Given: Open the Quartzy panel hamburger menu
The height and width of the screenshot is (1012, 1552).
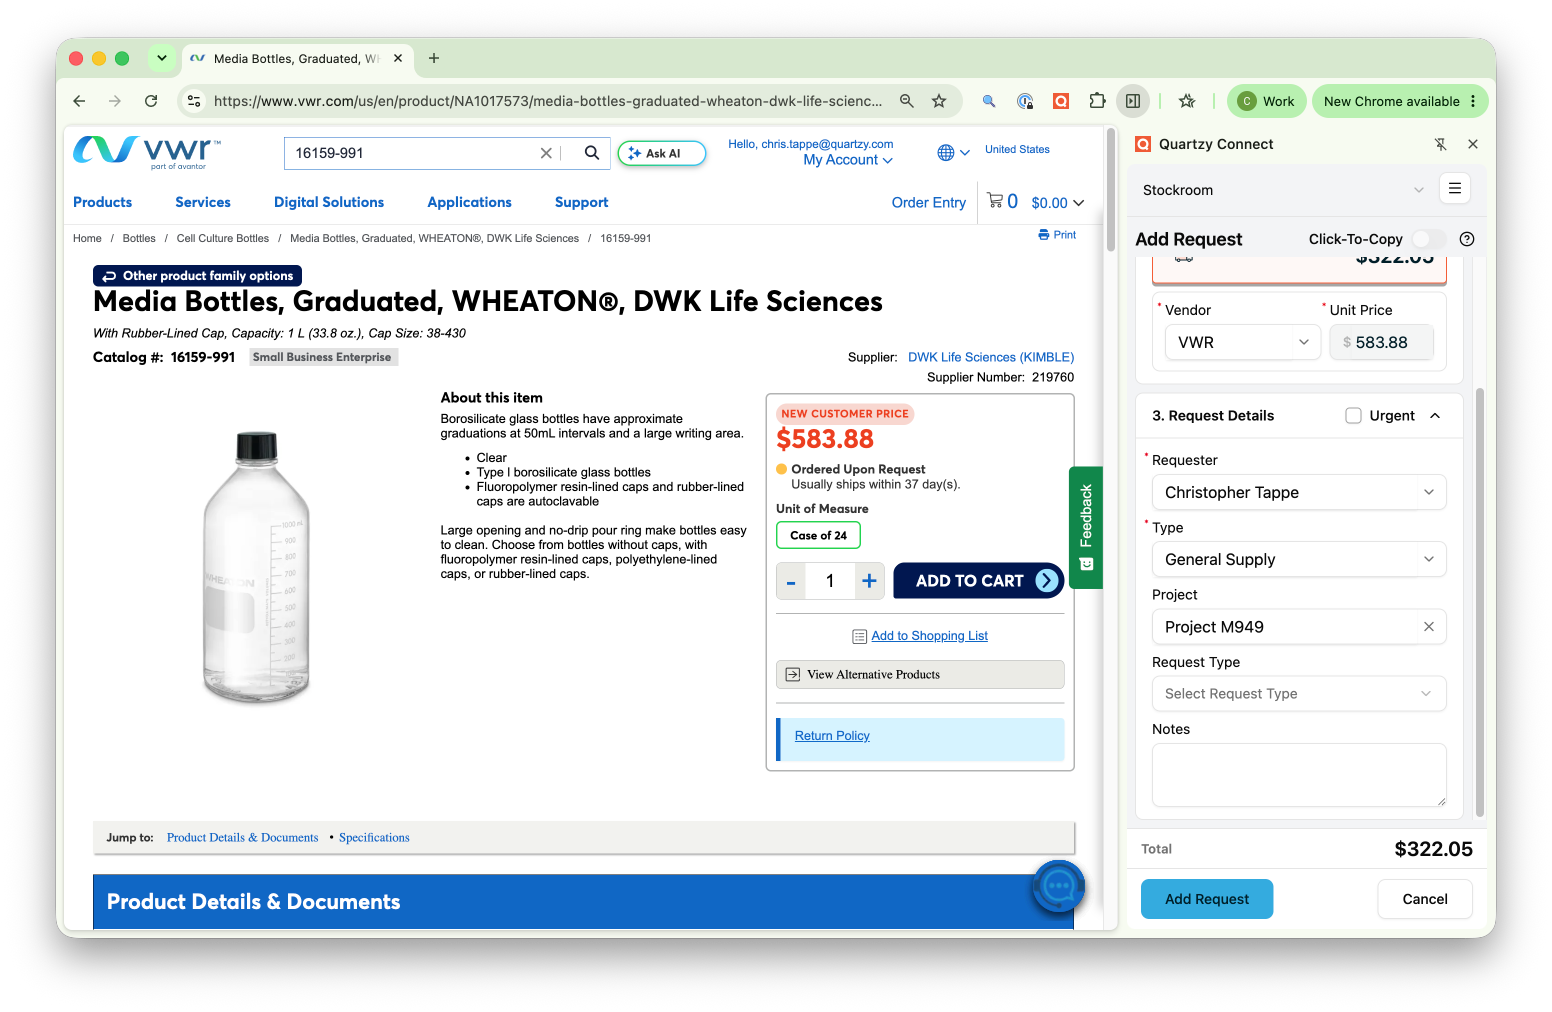Looking at the screenshot, I should pyautogui.click(x=1455, y=189).
